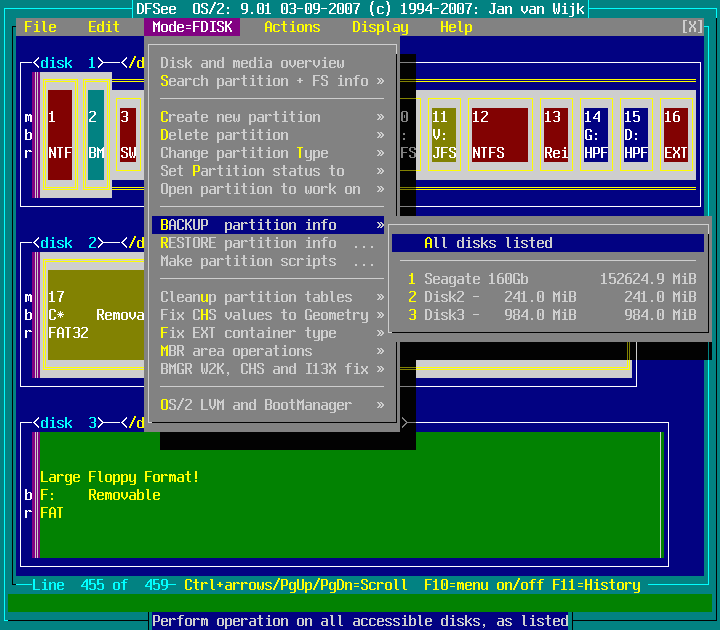This screenshot has width=720, height=630.
Task: Select partition 16 EXT block
Action: (x=676, y=135)
